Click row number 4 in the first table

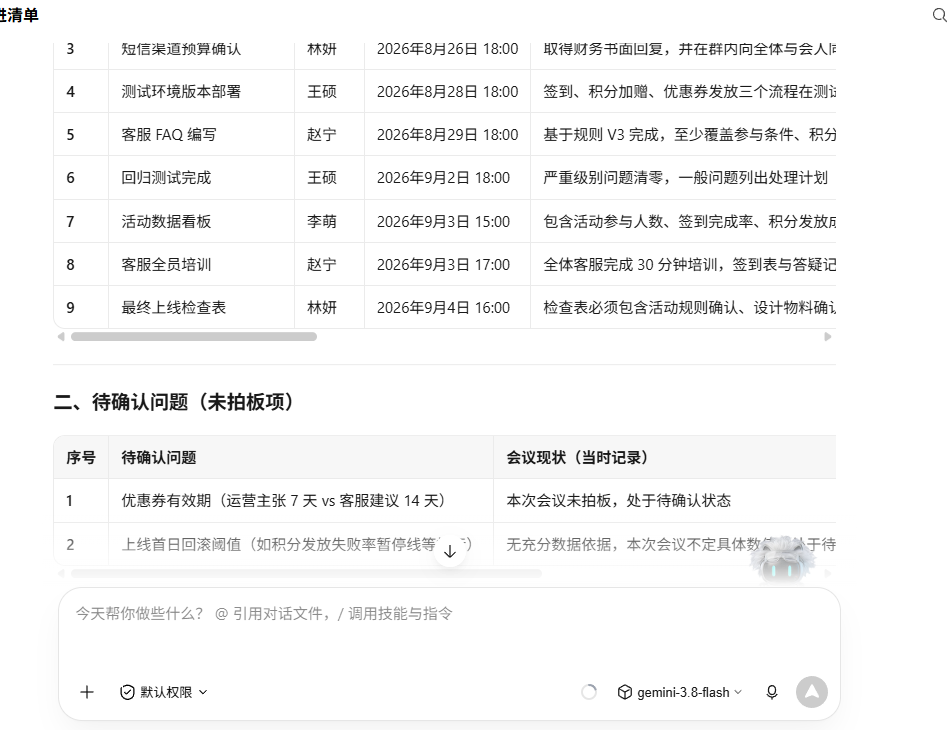point(71,92)
